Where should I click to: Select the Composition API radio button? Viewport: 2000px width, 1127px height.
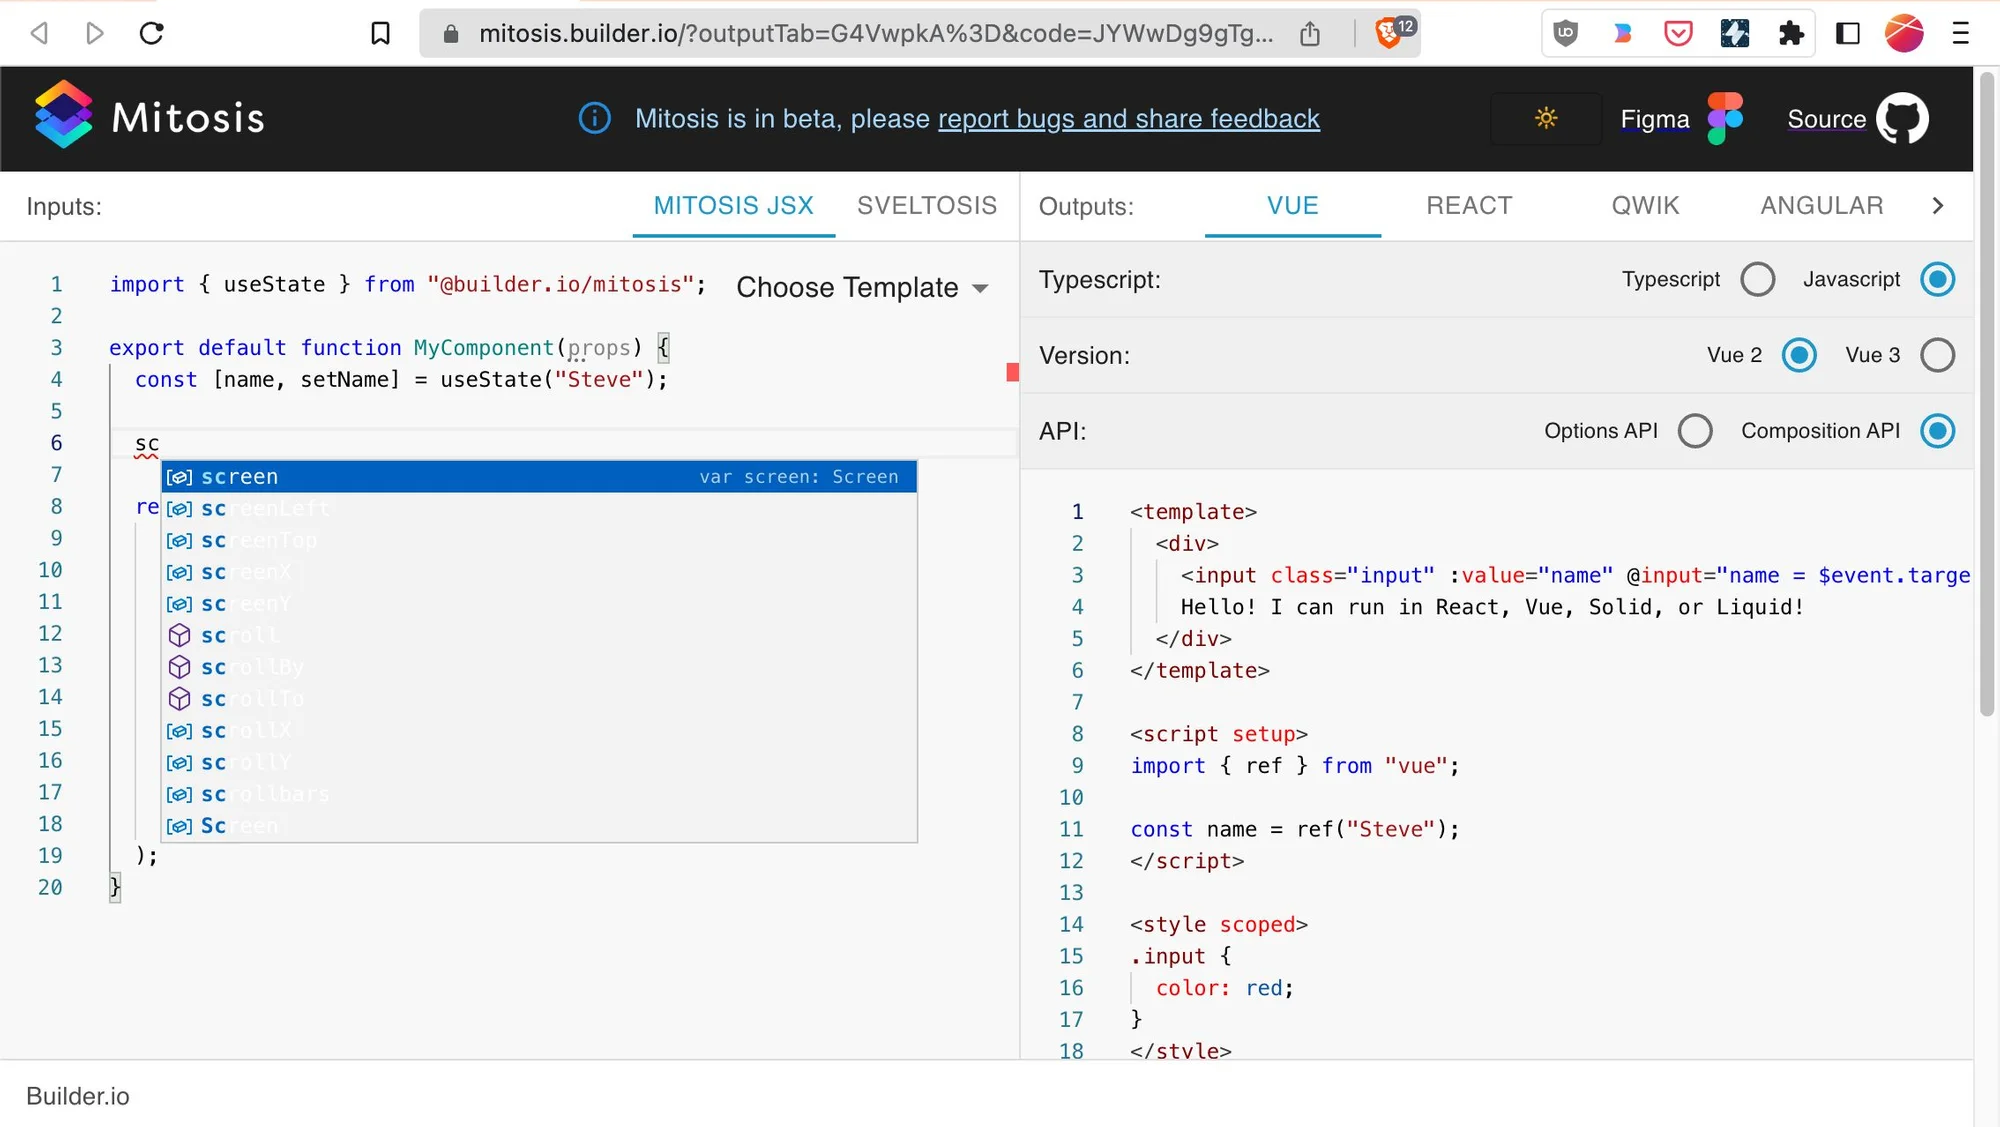[1937, 432]
